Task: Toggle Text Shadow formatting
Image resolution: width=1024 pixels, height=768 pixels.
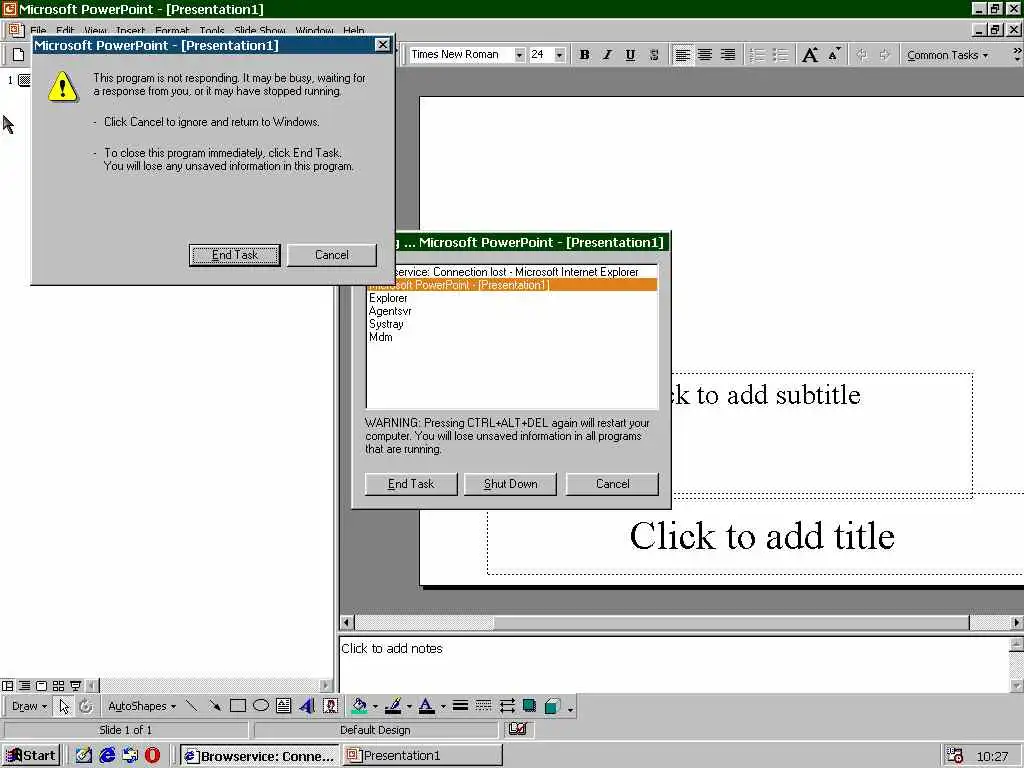Action: (654, 55)
